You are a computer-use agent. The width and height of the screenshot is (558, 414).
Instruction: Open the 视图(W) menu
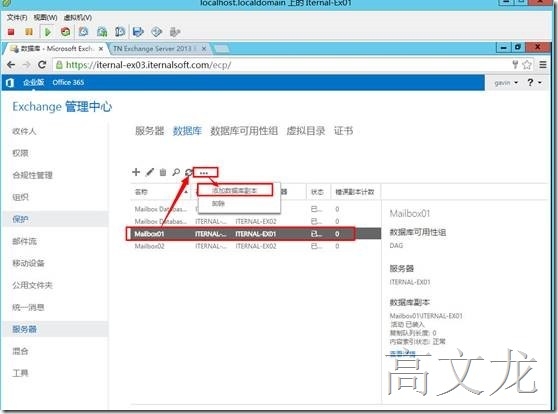coord(46,17)
